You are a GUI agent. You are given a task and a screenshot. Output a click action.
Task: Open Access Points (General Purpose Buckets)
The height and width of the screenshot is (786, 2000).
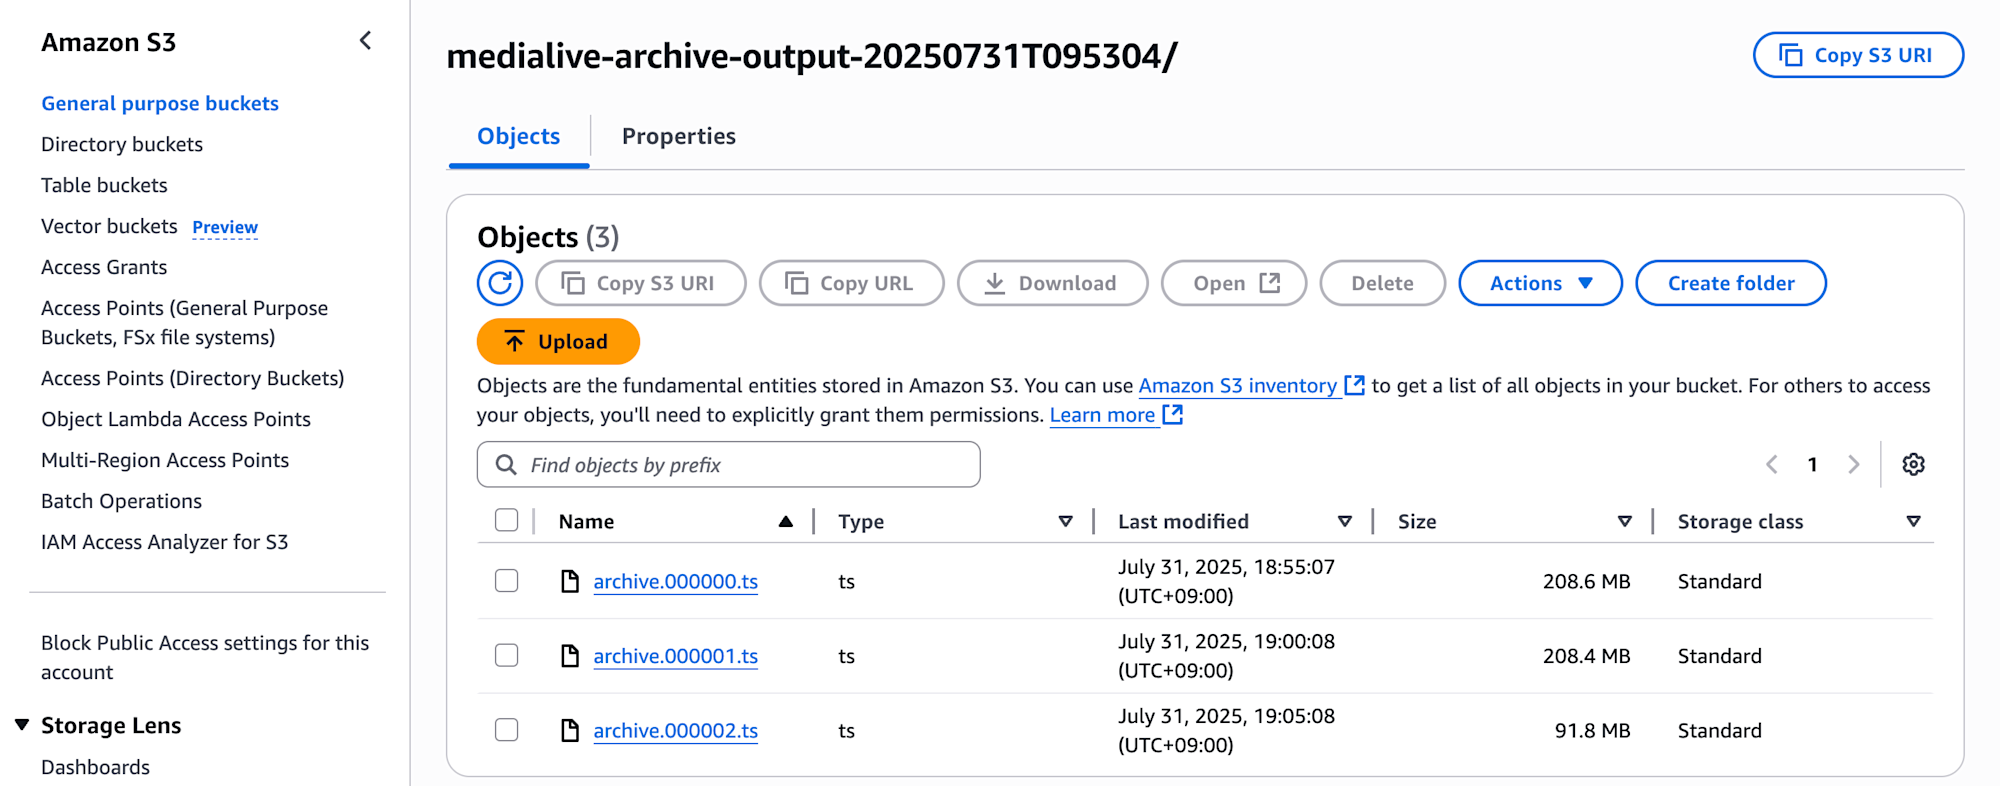(184, 322)
